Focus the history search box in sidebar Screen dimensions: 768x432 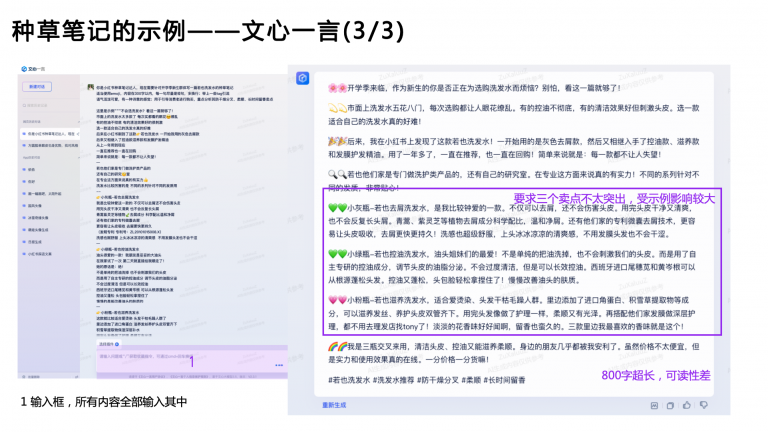[49, 105]
